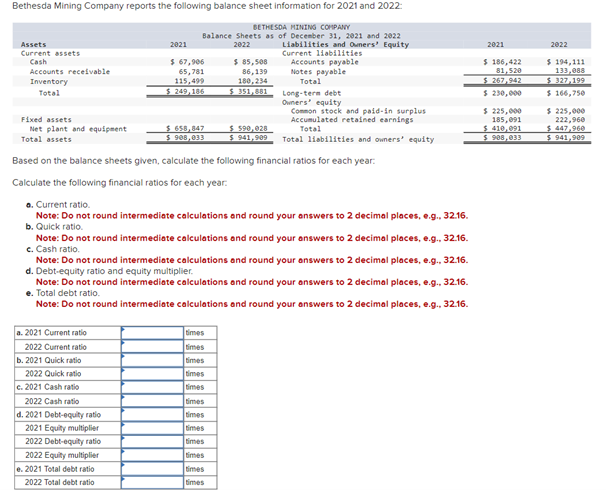The width and height of the screenshot is (606, 490).
Task: Click the 2022 Total debt ratio input field
Action: click(152, 482)
